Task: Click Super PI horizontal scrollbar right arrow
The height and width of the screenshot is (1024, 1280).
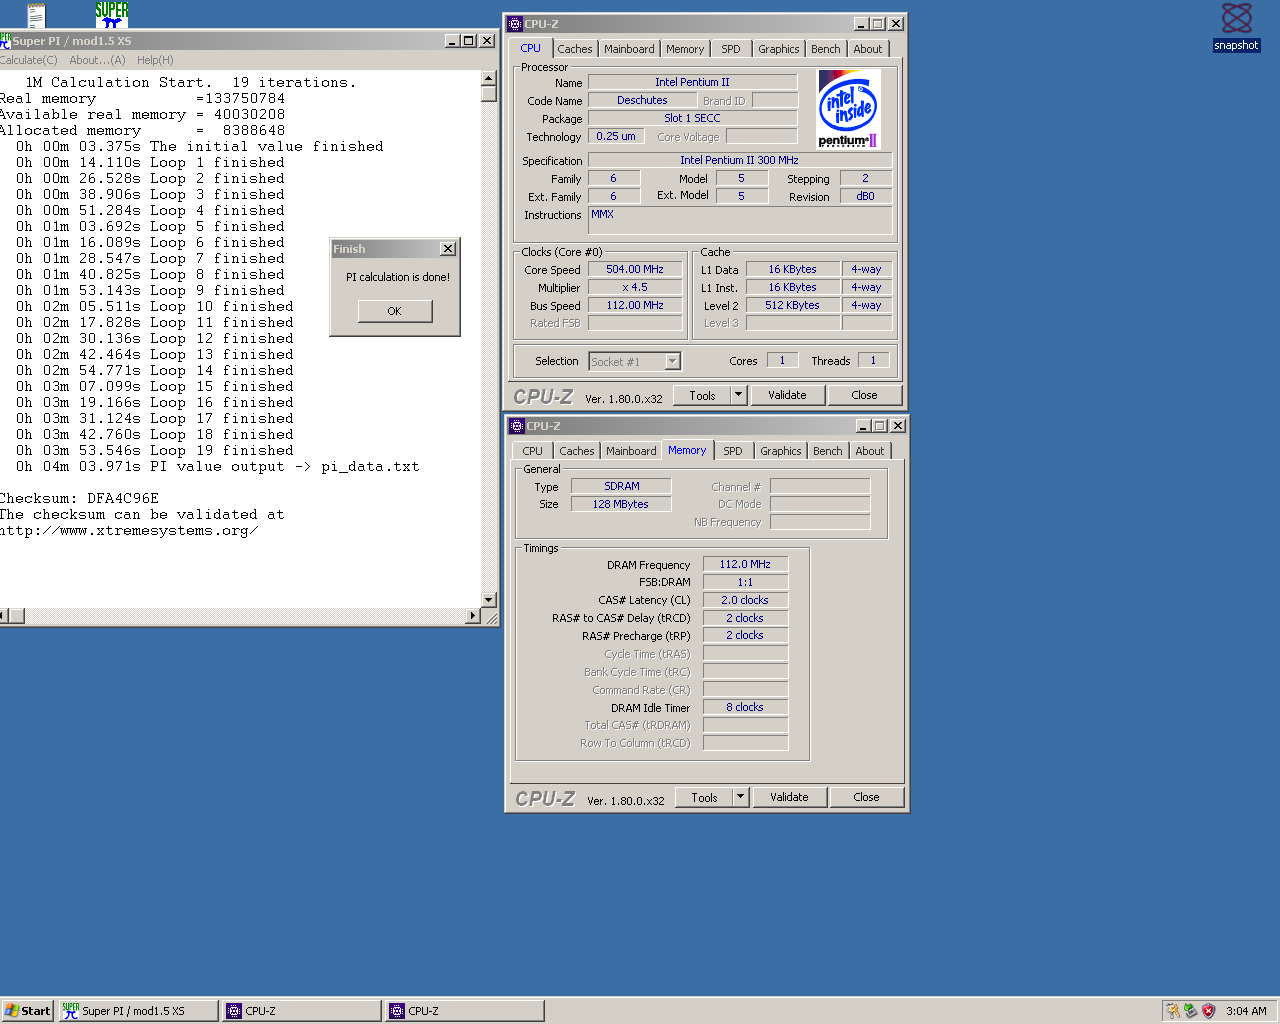Action: tap(474, 616)
